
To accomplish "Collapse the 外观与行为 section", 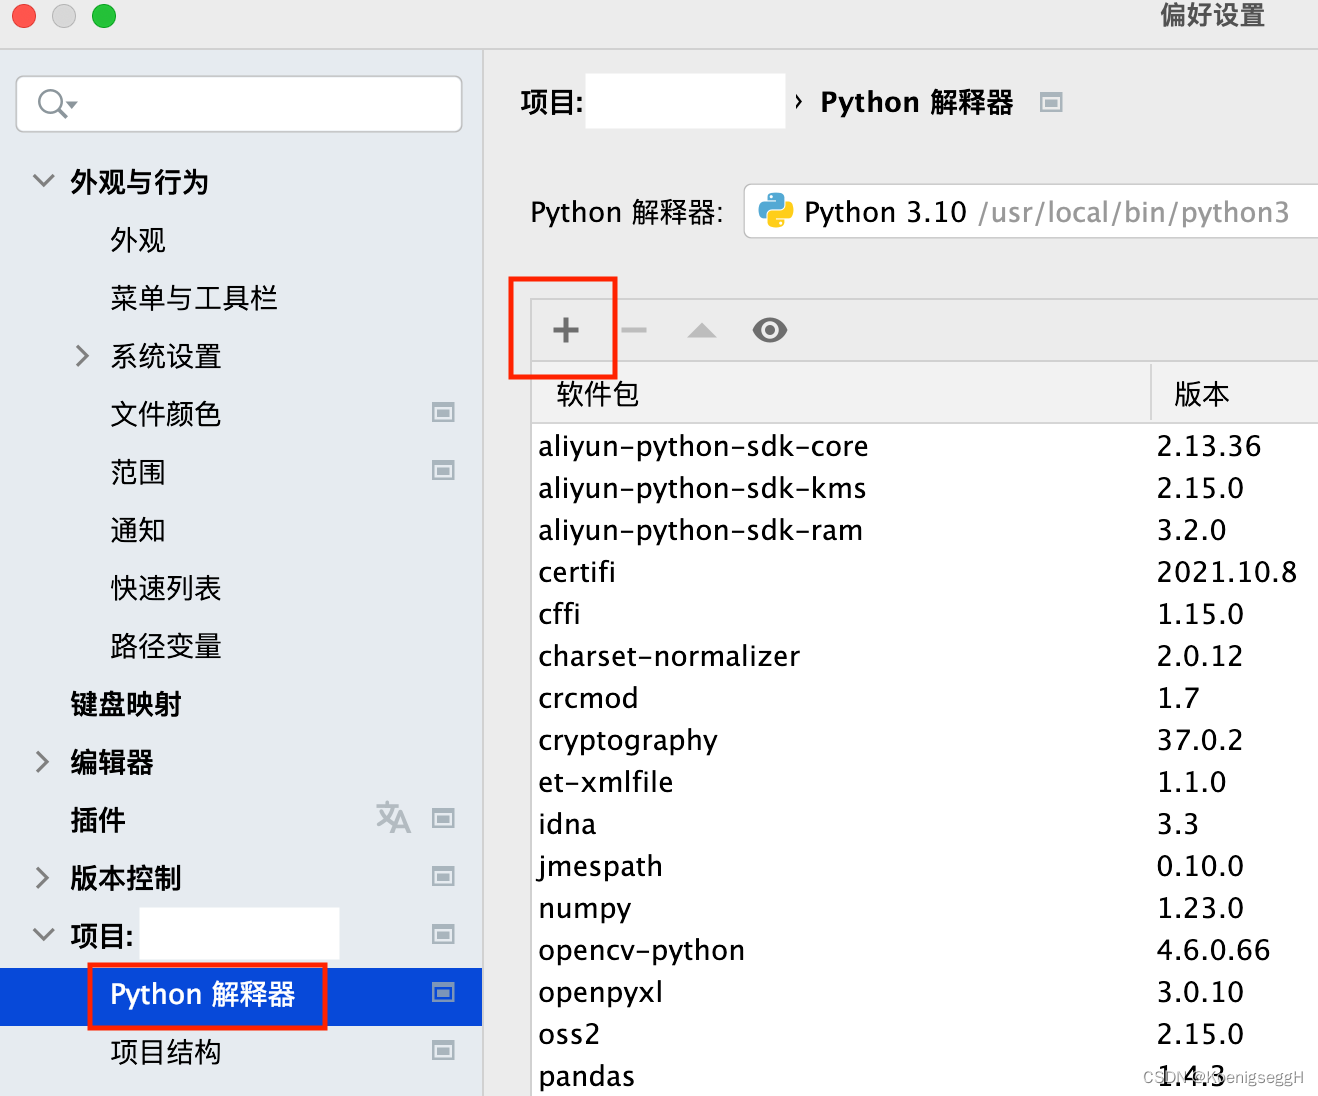I will tap(43, 181).
